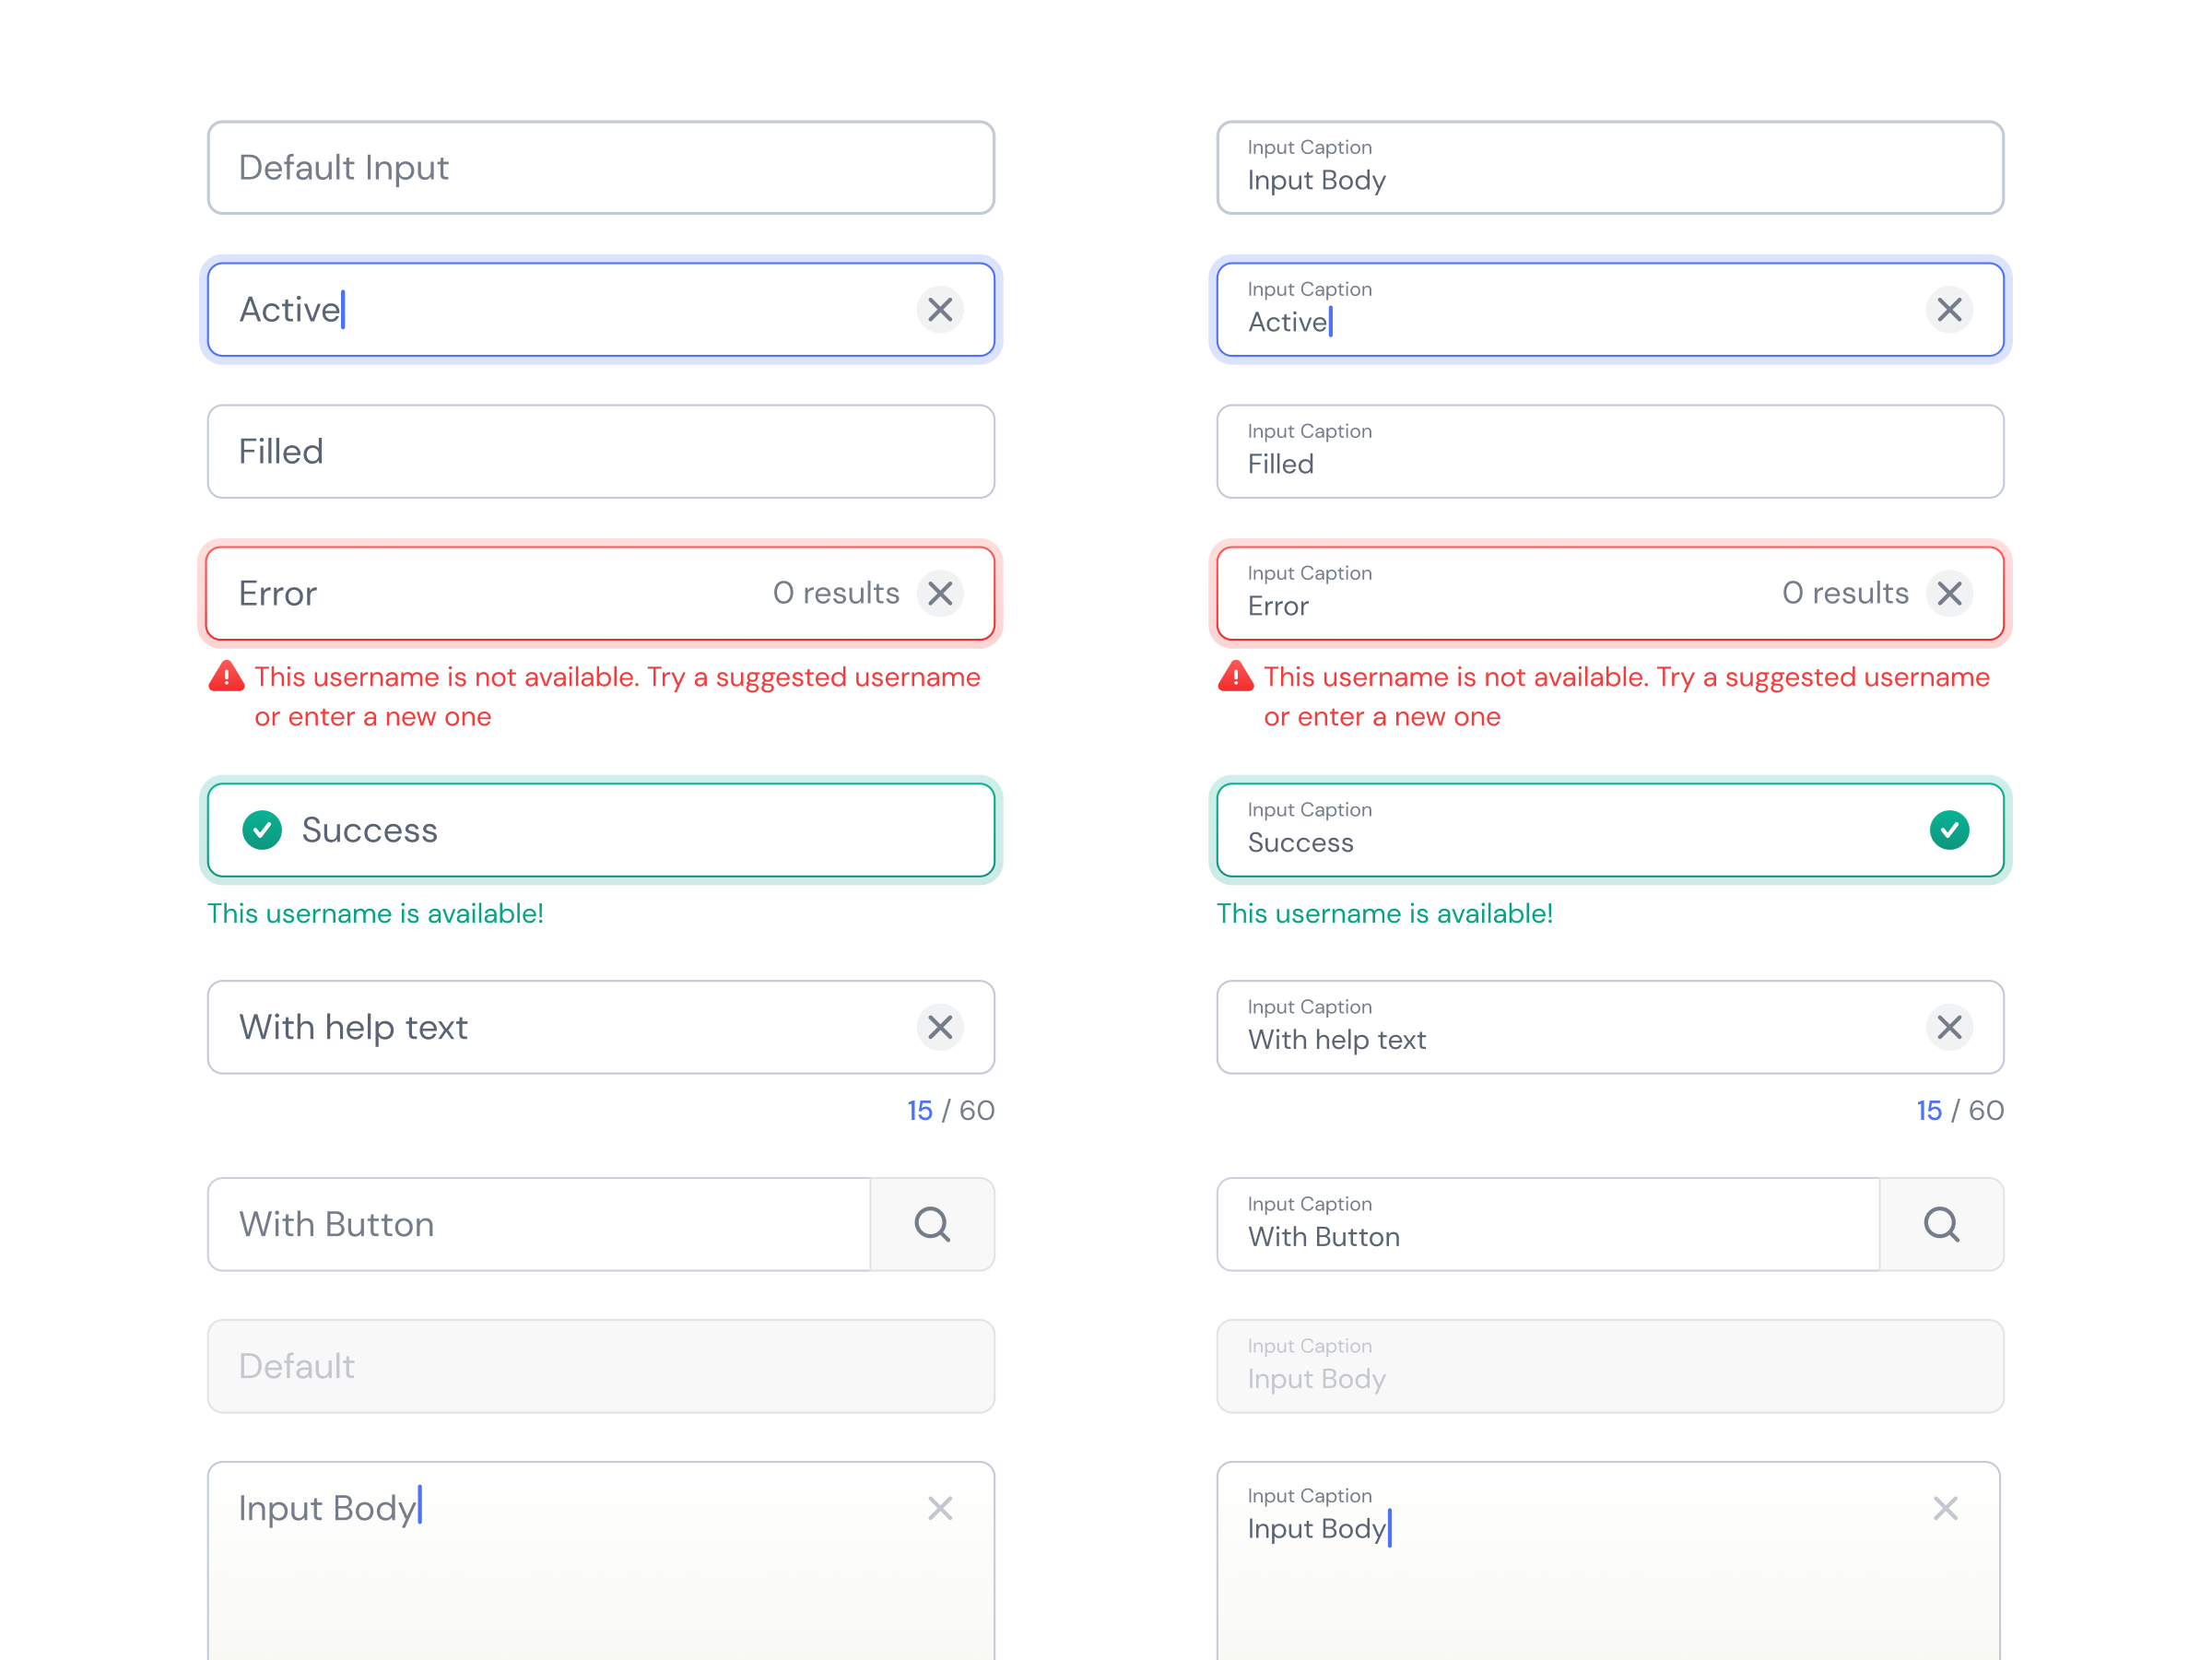2212x1660 pixels.
Task: Click the clear icon in right Error field
Action: (1950, 593)
